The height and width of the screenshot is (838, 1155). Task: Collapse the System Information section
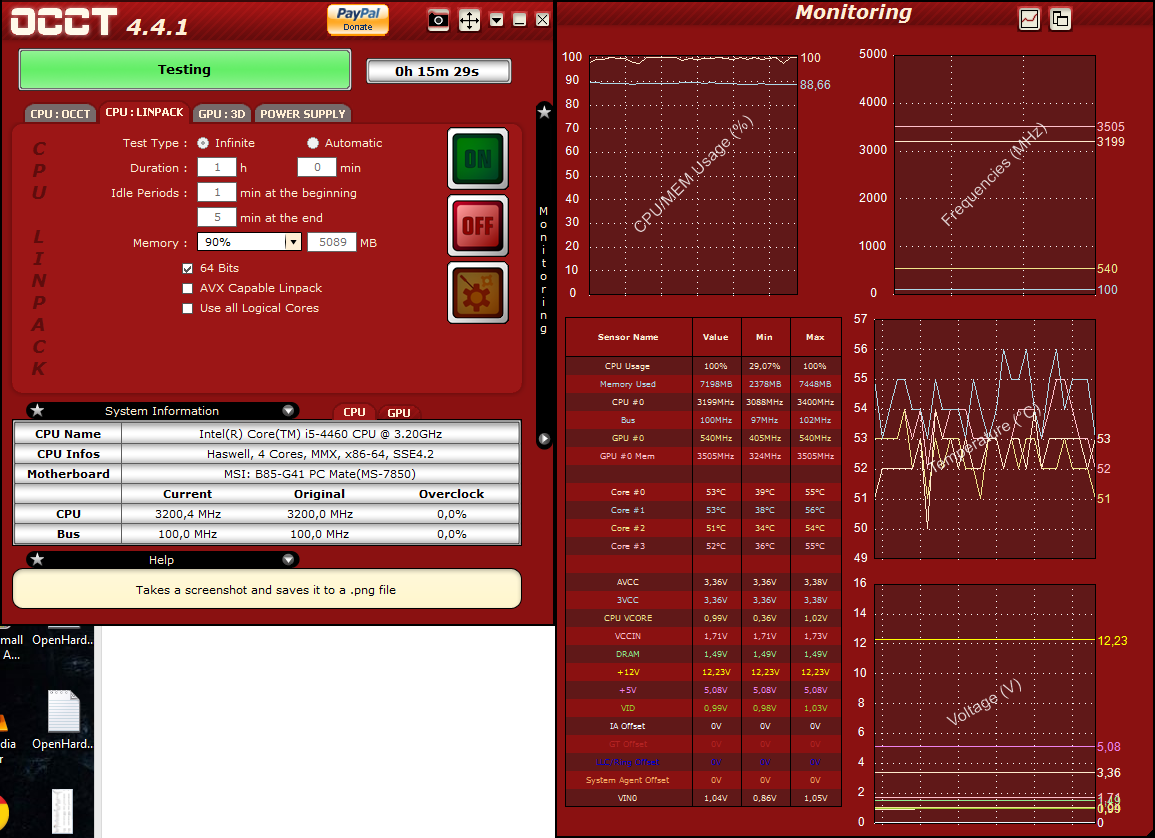click(x=288, y=411)
